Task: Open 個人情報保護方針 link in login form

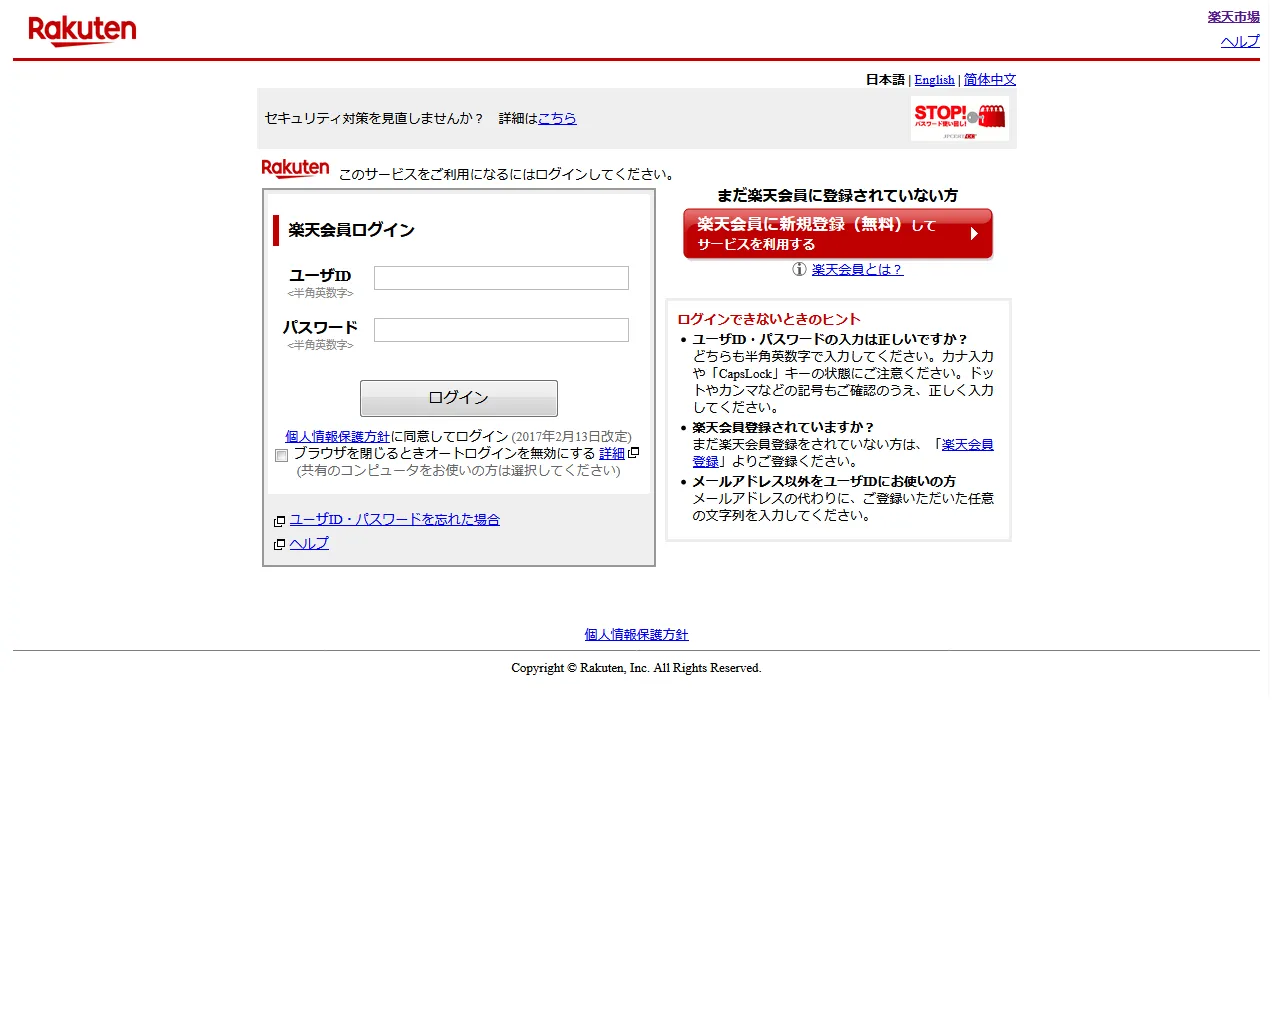Action: tap(337, 436)
